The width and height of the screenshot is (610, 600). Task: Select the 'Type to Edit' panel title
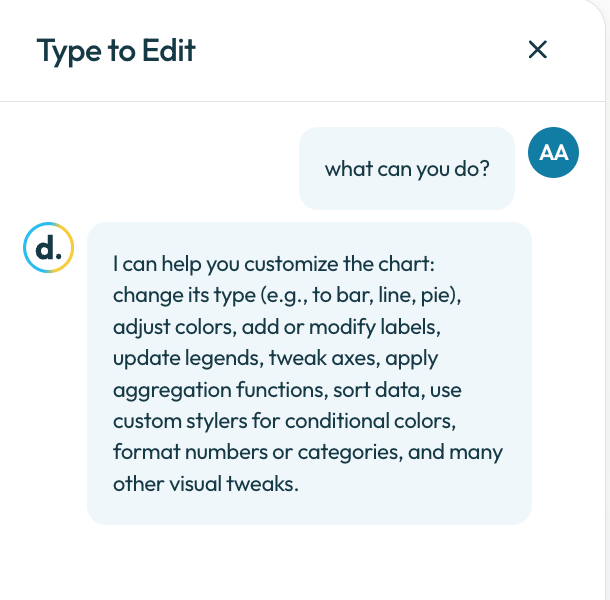click(116, 51)
